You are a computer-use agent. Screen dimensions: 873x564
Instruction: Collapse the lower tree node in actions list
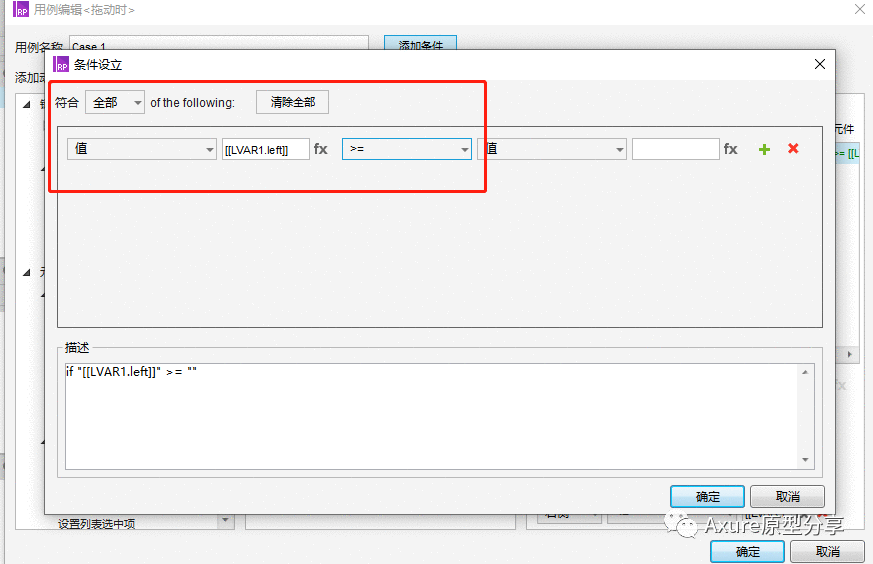pos(27,272)
